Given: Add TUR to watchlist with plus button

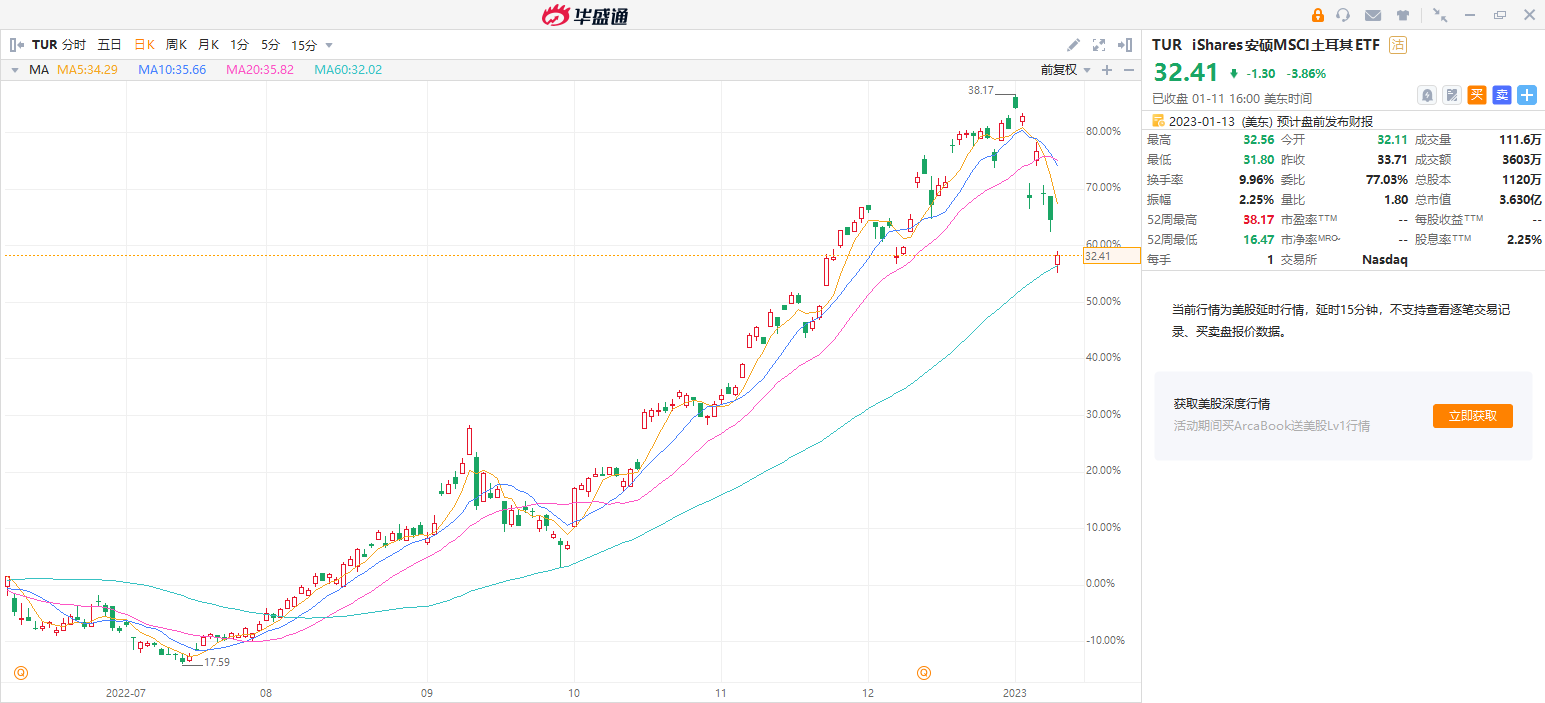Looking at the screenshot, I should click(1527, 95).
